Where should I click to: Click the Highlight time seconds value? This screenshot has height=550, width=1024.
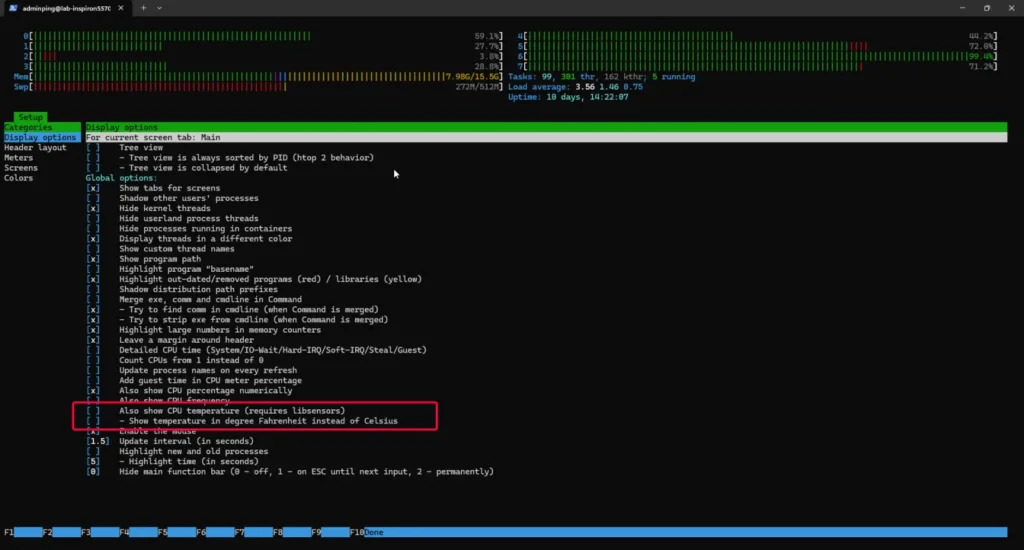coord(93,461)
